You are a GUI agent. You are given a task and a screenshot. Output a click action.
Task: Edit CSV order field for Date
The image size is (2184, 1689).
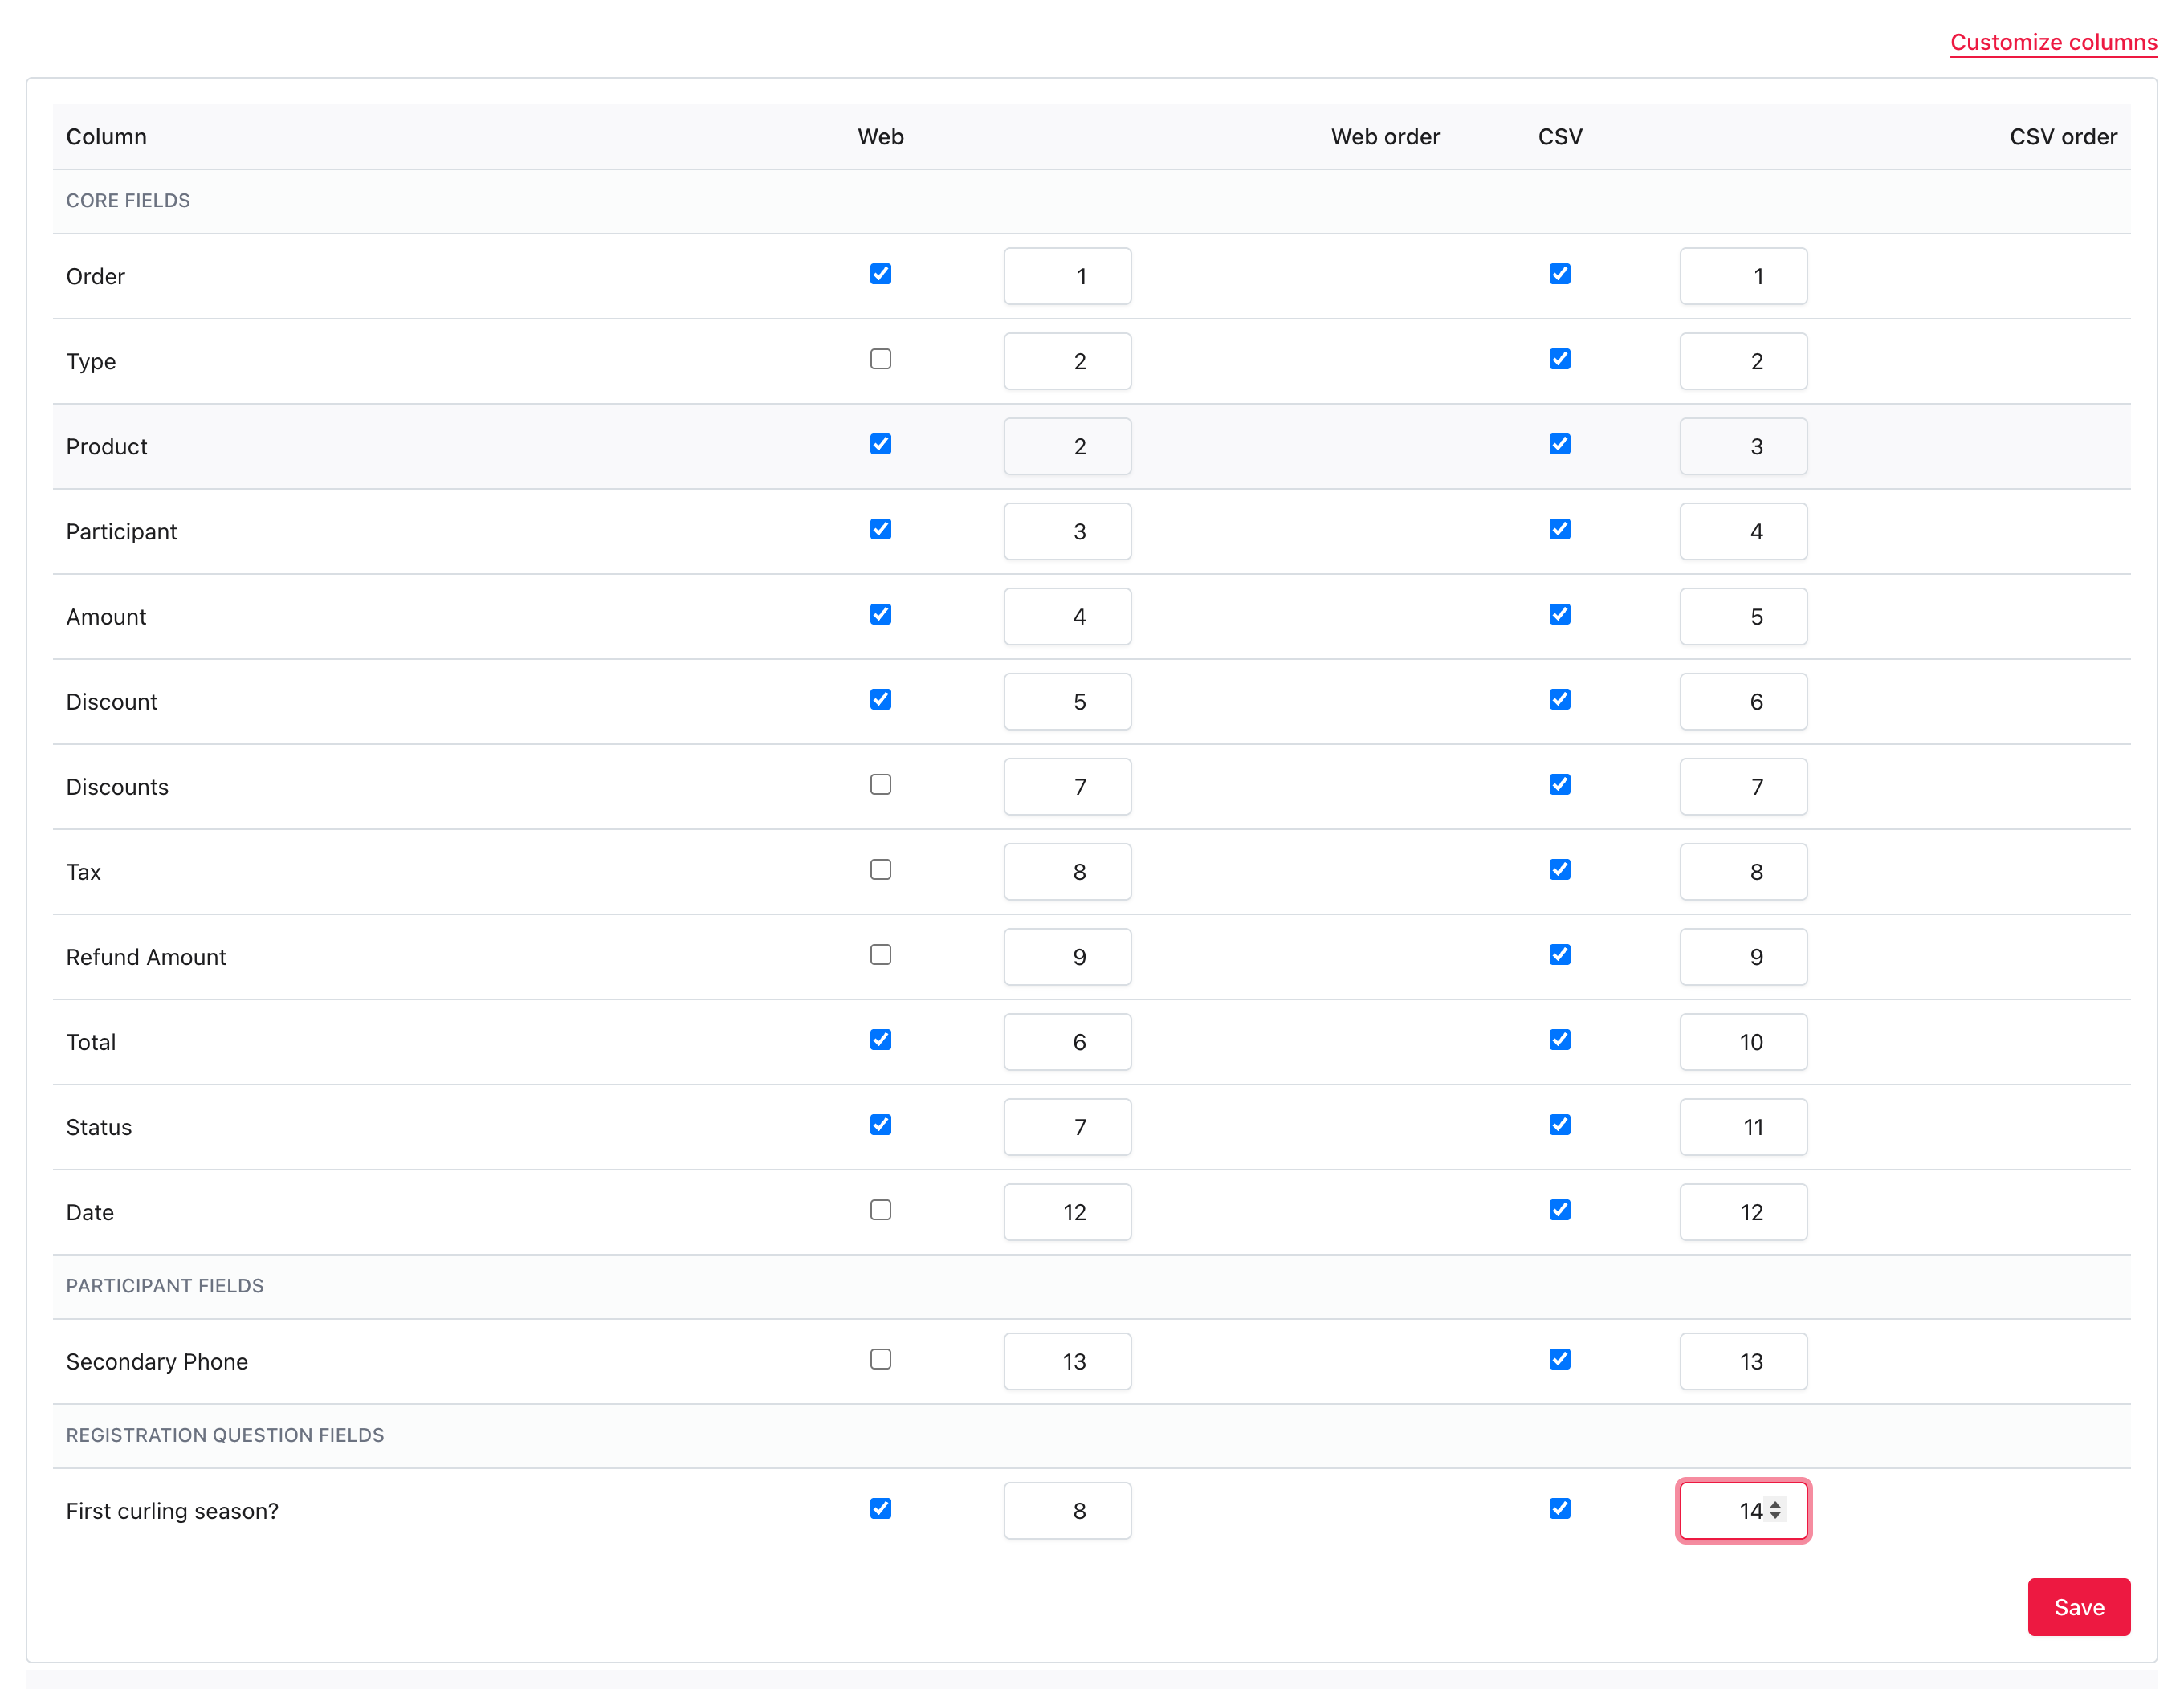(1743, 1211)
